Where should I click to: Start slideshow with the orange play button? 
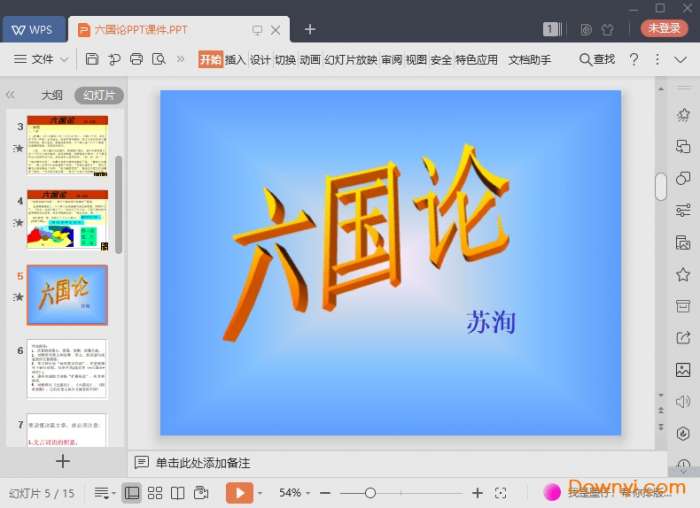[239, 493]
